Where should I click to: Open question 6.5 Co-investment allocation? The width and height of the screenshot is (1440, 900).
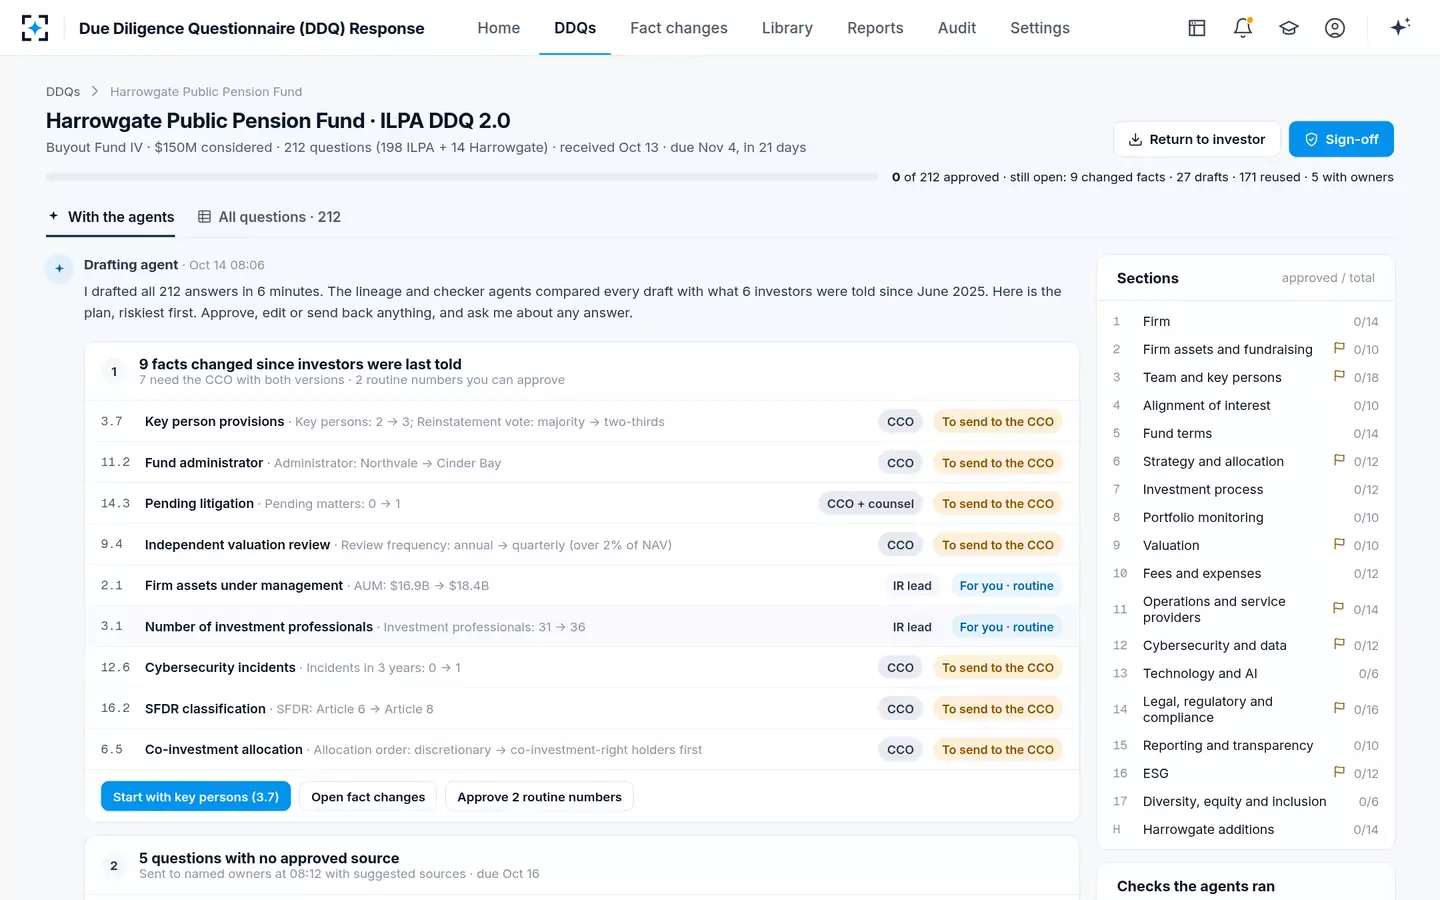tap(581, 750)
